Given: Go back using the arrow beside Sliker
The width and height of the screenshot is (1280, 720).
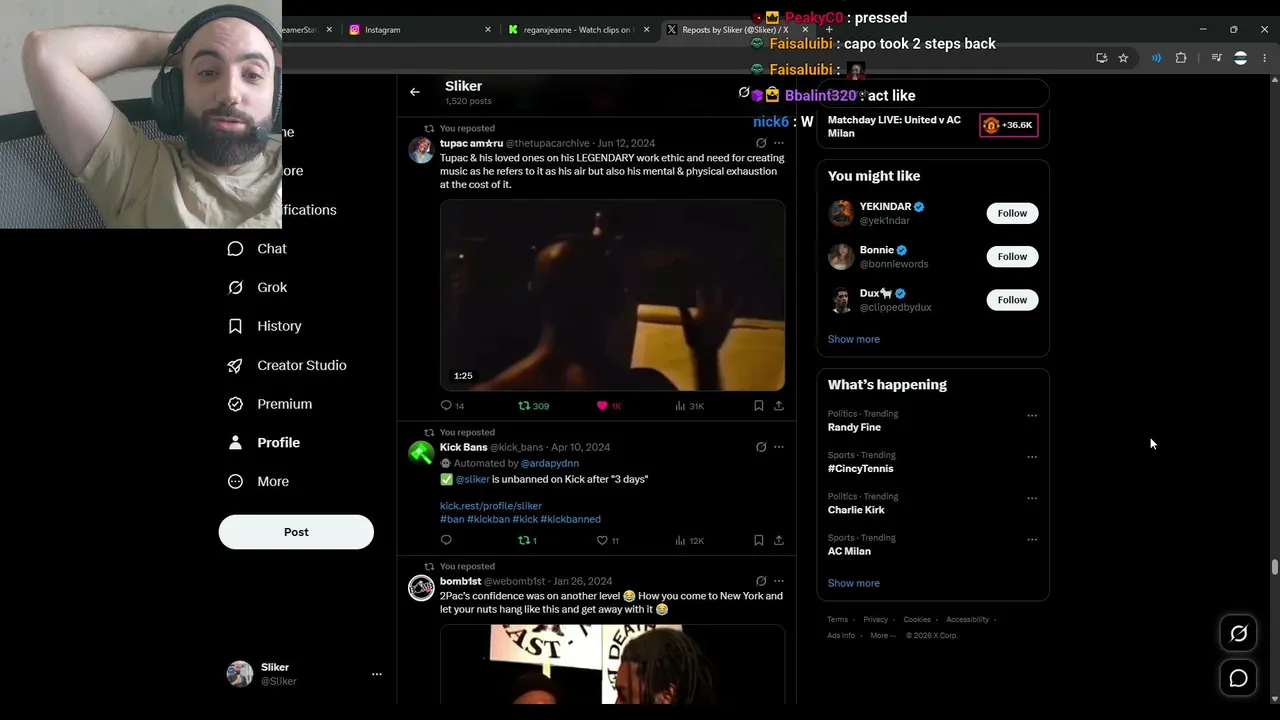Looking at the screenshot, I should click(x=415, y=92).
